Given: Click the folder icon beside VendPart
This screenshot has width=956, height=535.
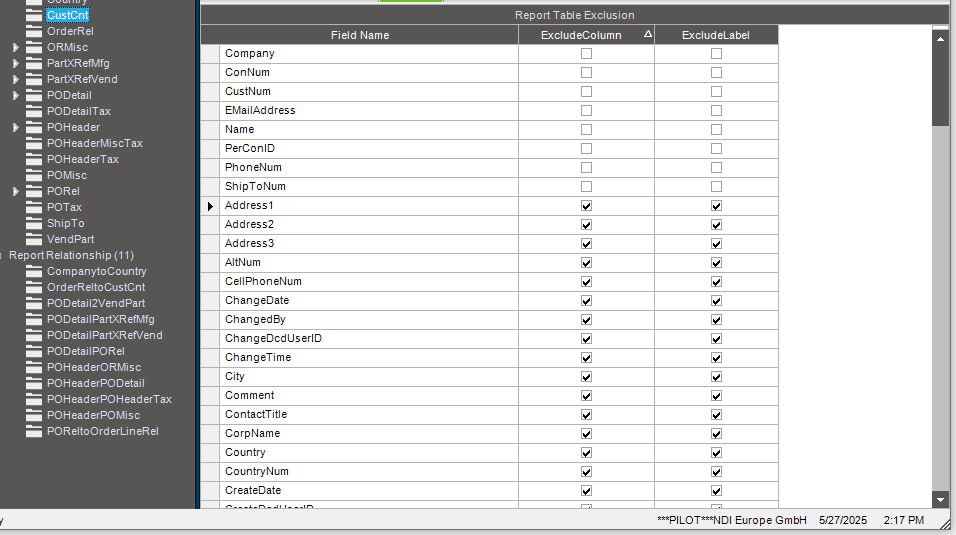Looking at the screenshot, I should [34, 239].
